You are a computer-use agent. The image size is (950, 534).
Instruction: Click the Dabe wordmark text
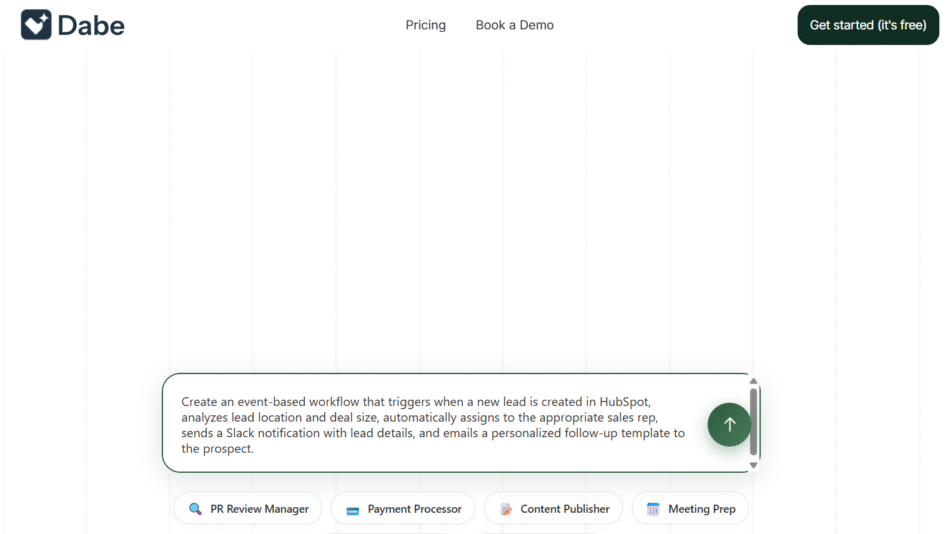[x=91, y=26]
